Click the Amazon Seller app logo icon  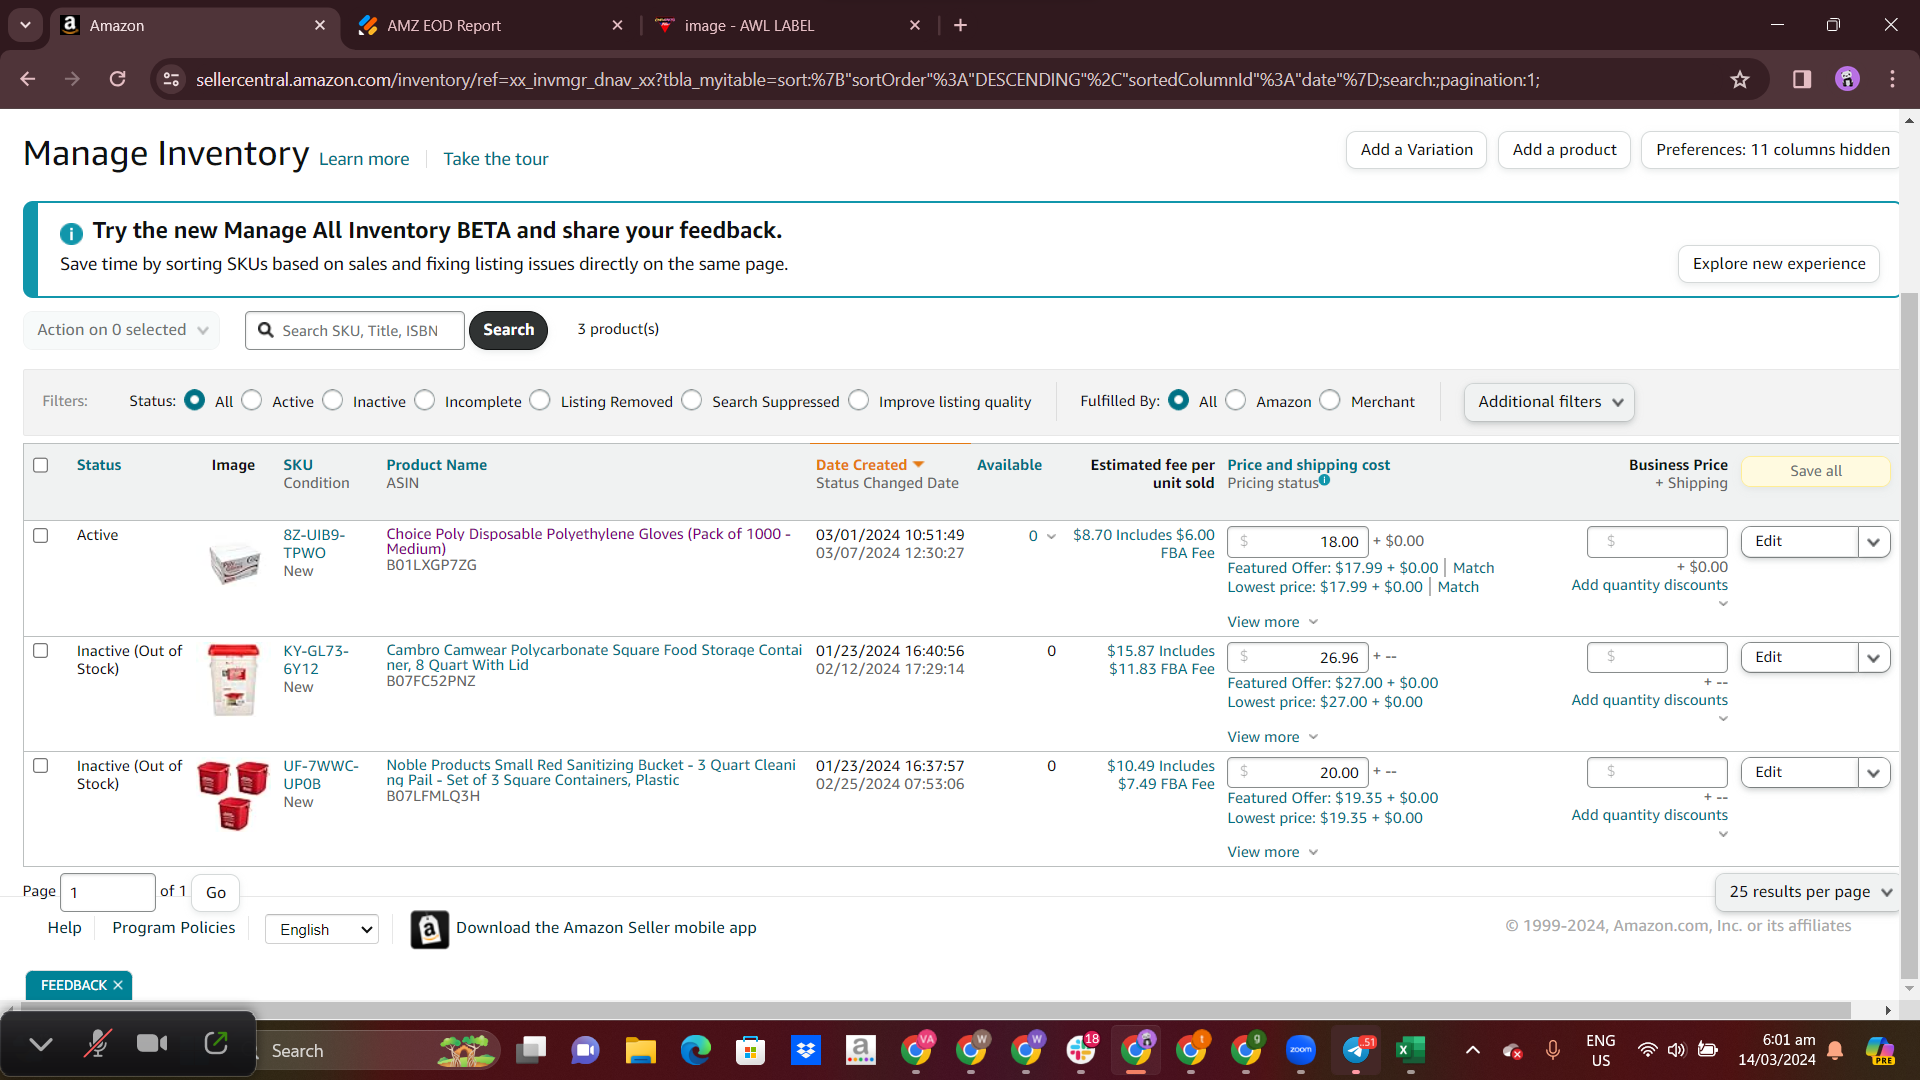430,929
